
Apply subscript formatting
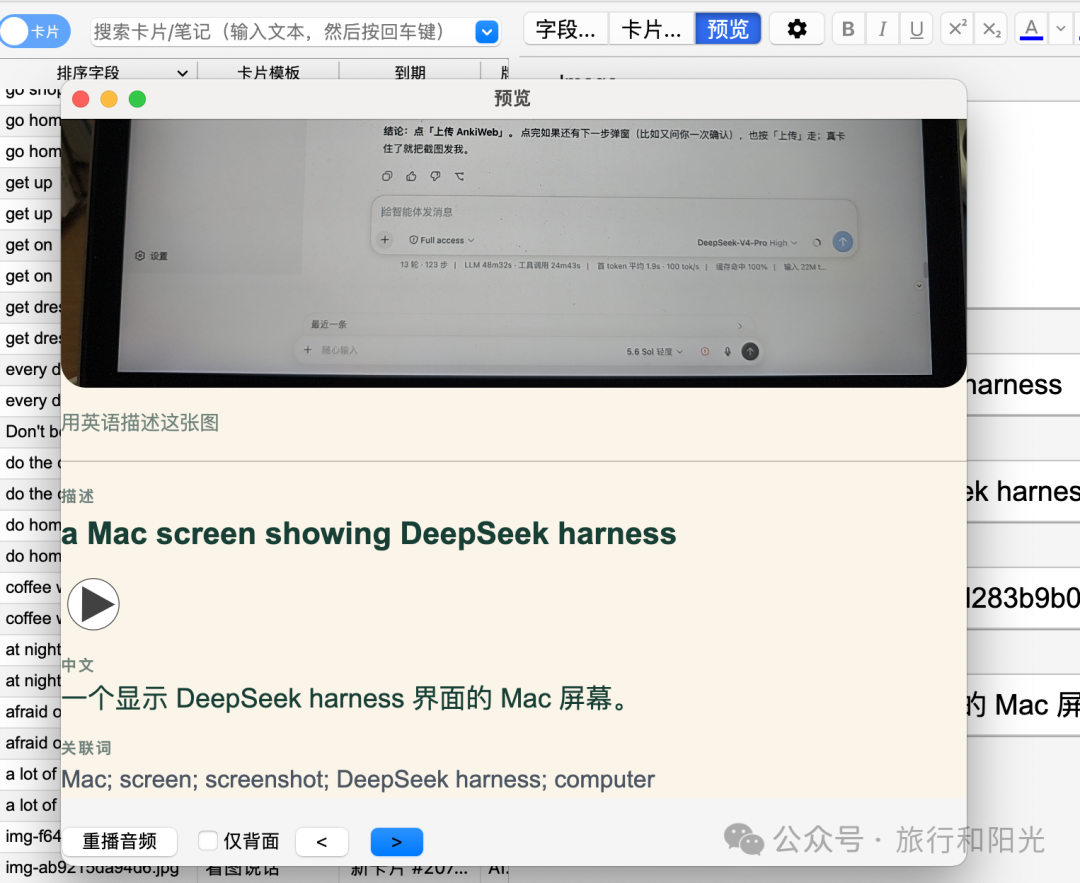991,29
